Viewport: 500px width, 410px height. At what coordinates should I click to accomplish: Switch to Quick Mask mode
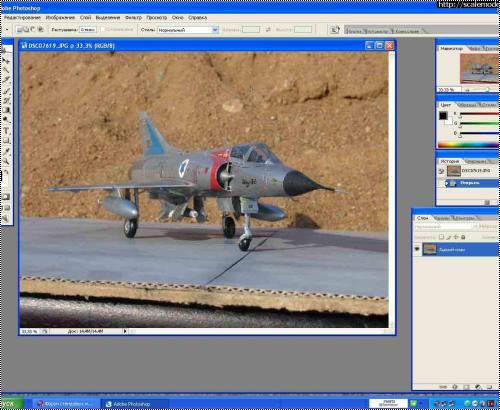click(7, 197)
